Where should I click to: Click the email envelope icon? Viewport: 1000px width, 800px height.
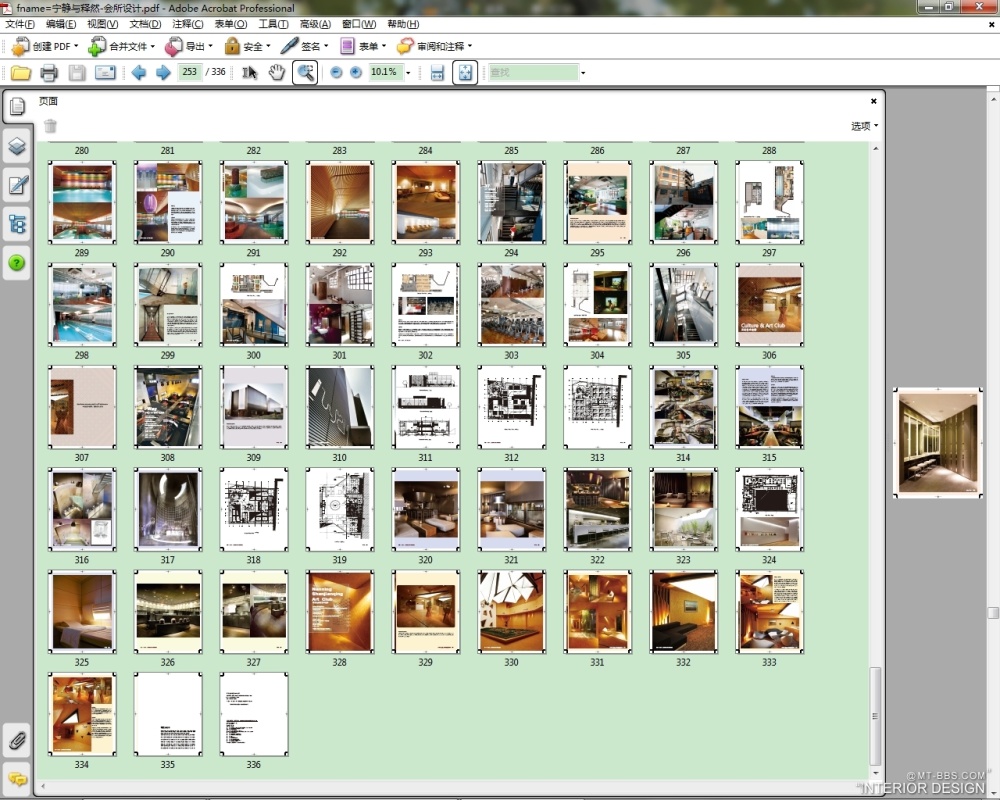pyautogui.click(x=105, y=72)
